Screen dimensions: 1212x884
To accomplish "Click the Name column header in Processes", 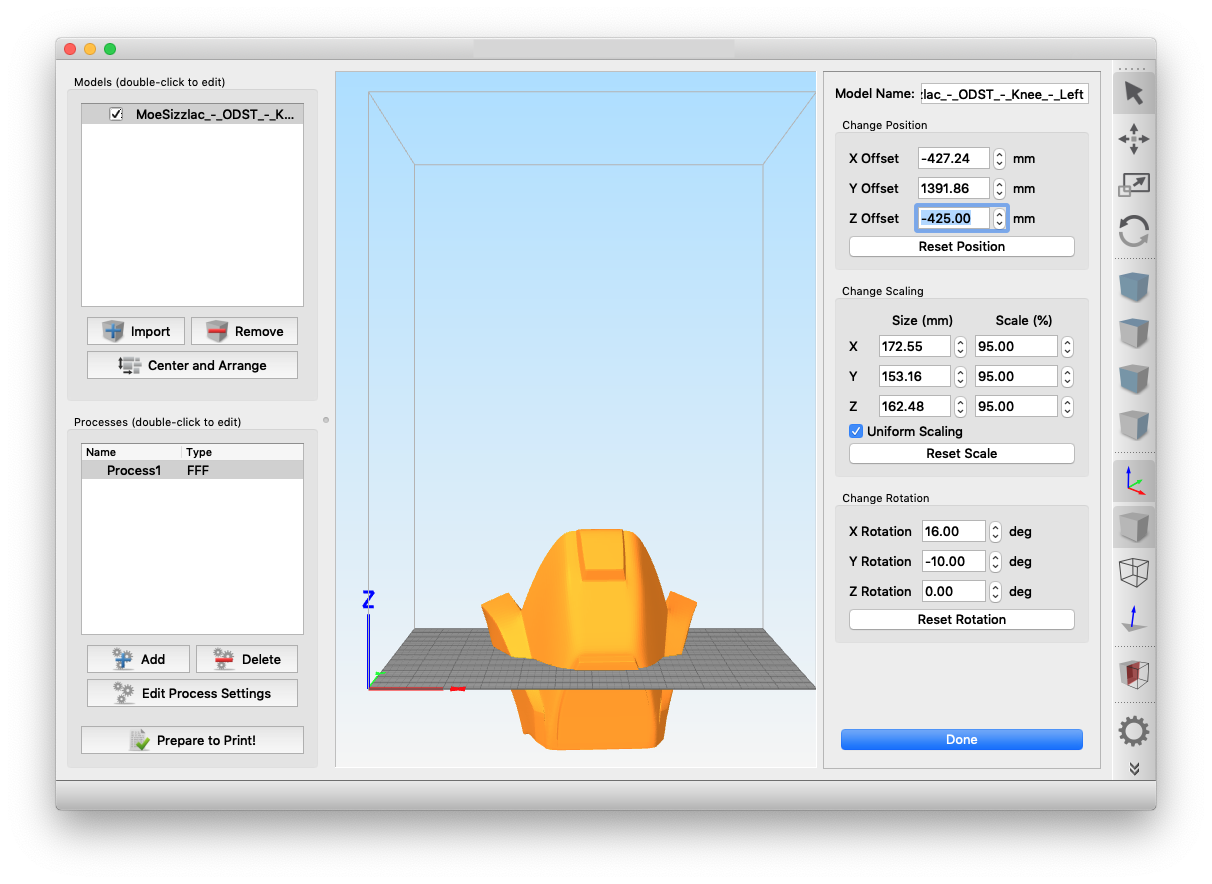I will pos(132,452).
